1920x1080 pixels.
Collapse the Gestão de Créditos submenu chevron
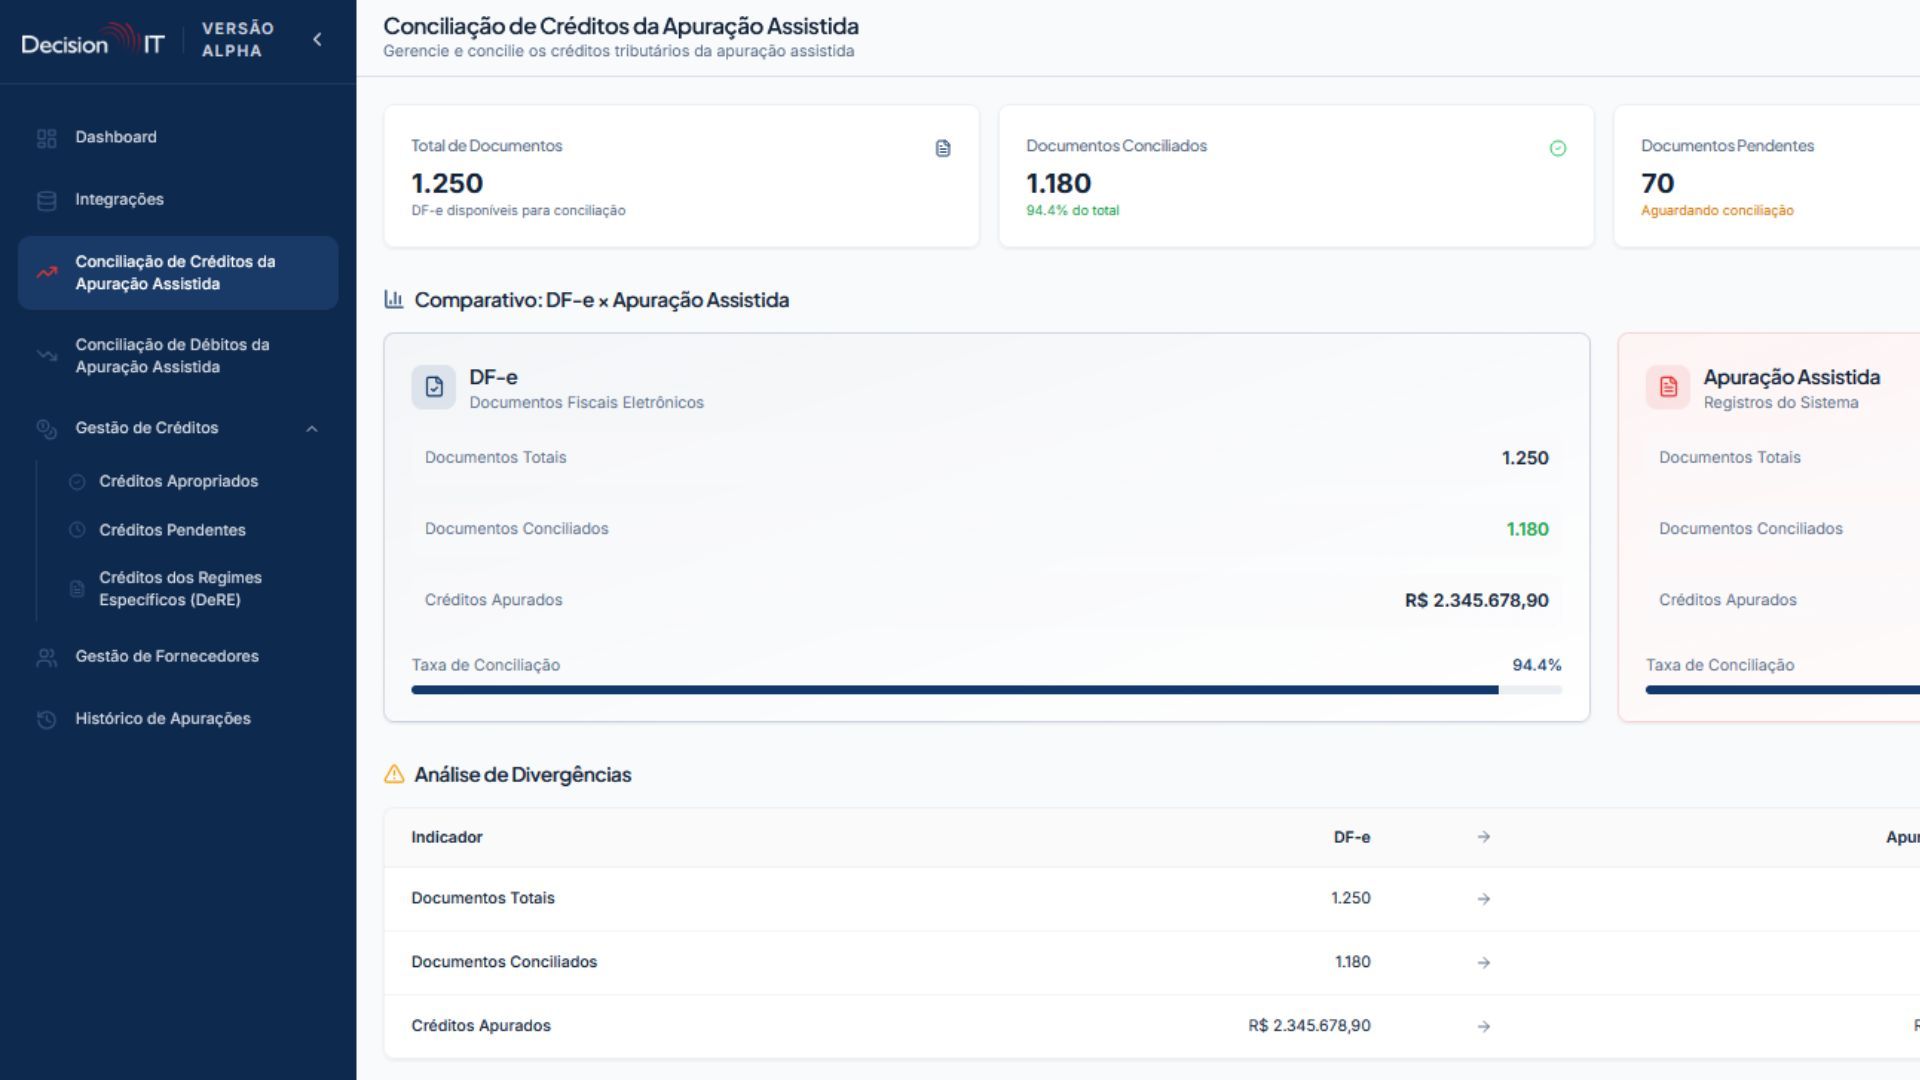[312, 429]
